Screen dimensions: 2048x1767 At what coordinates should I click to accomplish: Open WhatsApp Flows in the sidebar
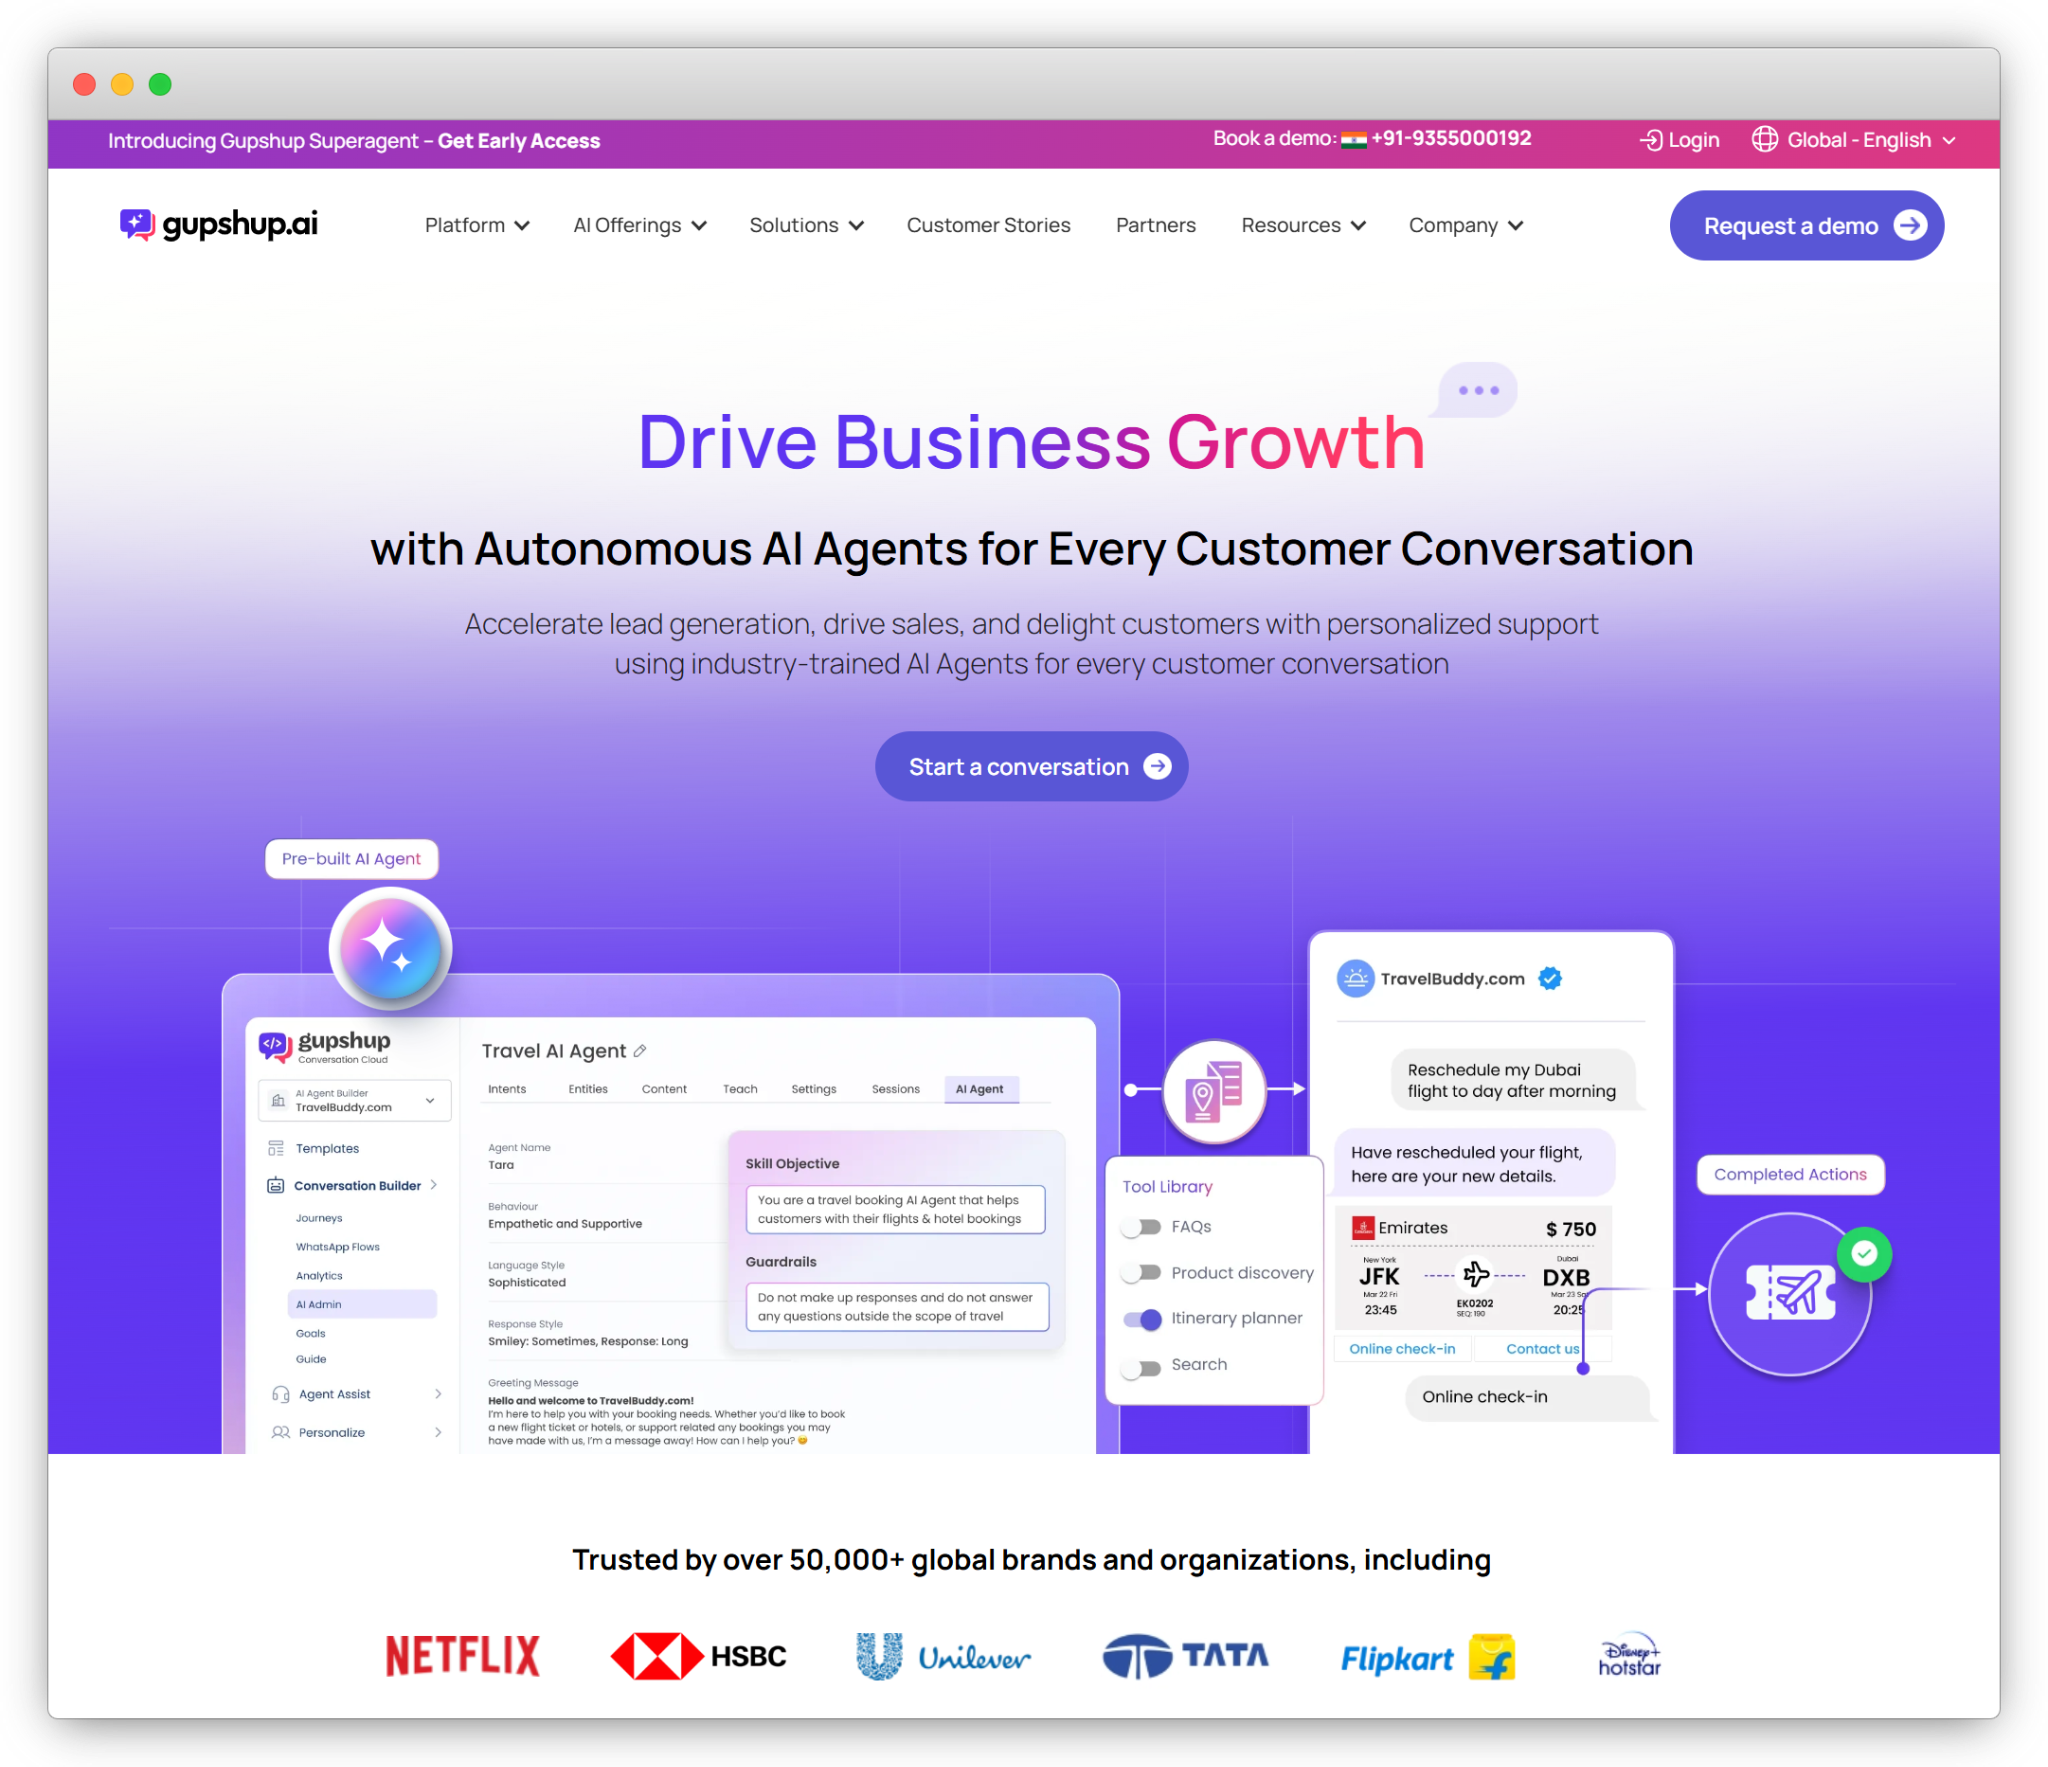(x=338, y=1247)
